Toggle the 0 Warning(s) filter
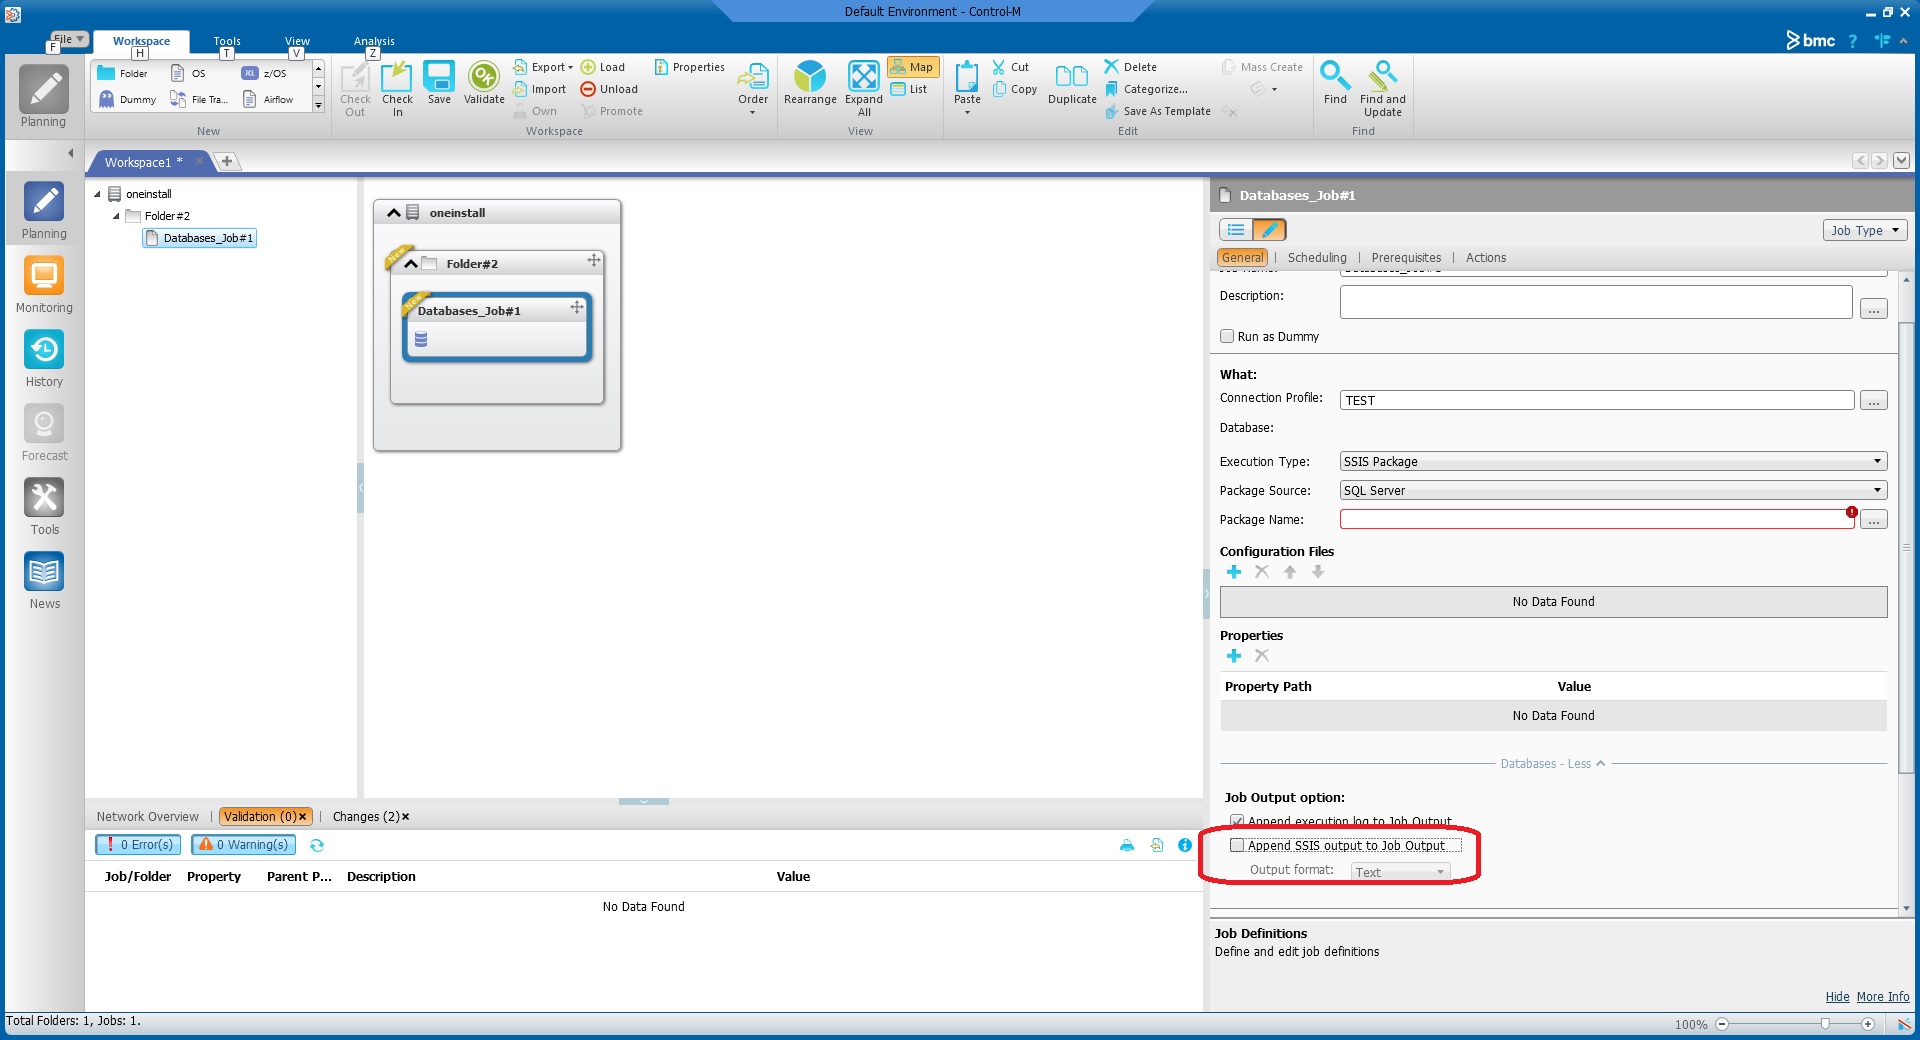 tap(243, 845)
